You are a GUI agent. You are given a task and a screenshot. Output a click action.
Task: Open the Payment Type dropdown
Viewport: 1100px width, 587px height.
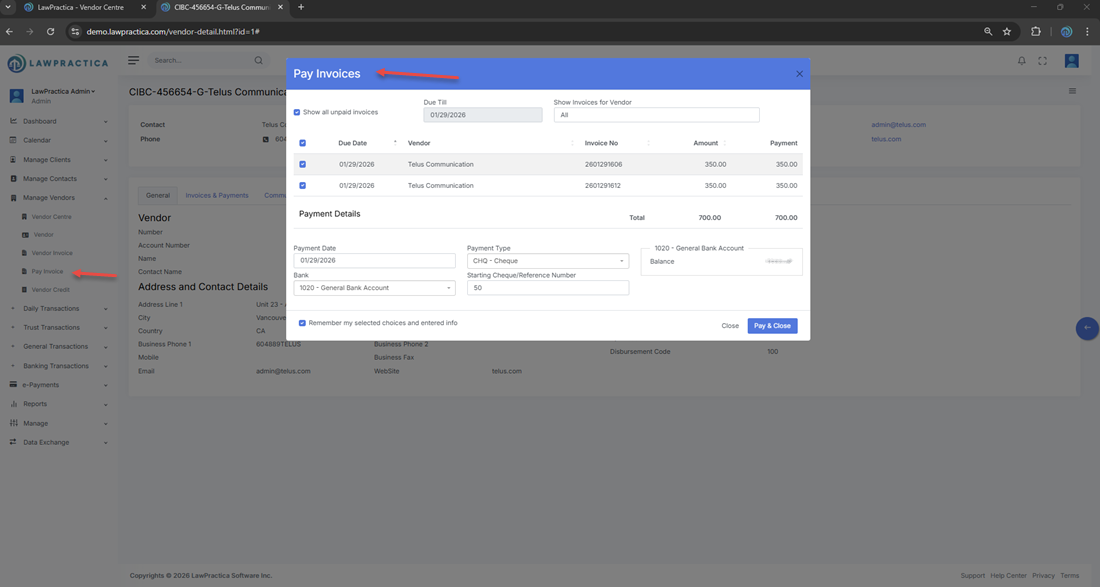point(547,261)
